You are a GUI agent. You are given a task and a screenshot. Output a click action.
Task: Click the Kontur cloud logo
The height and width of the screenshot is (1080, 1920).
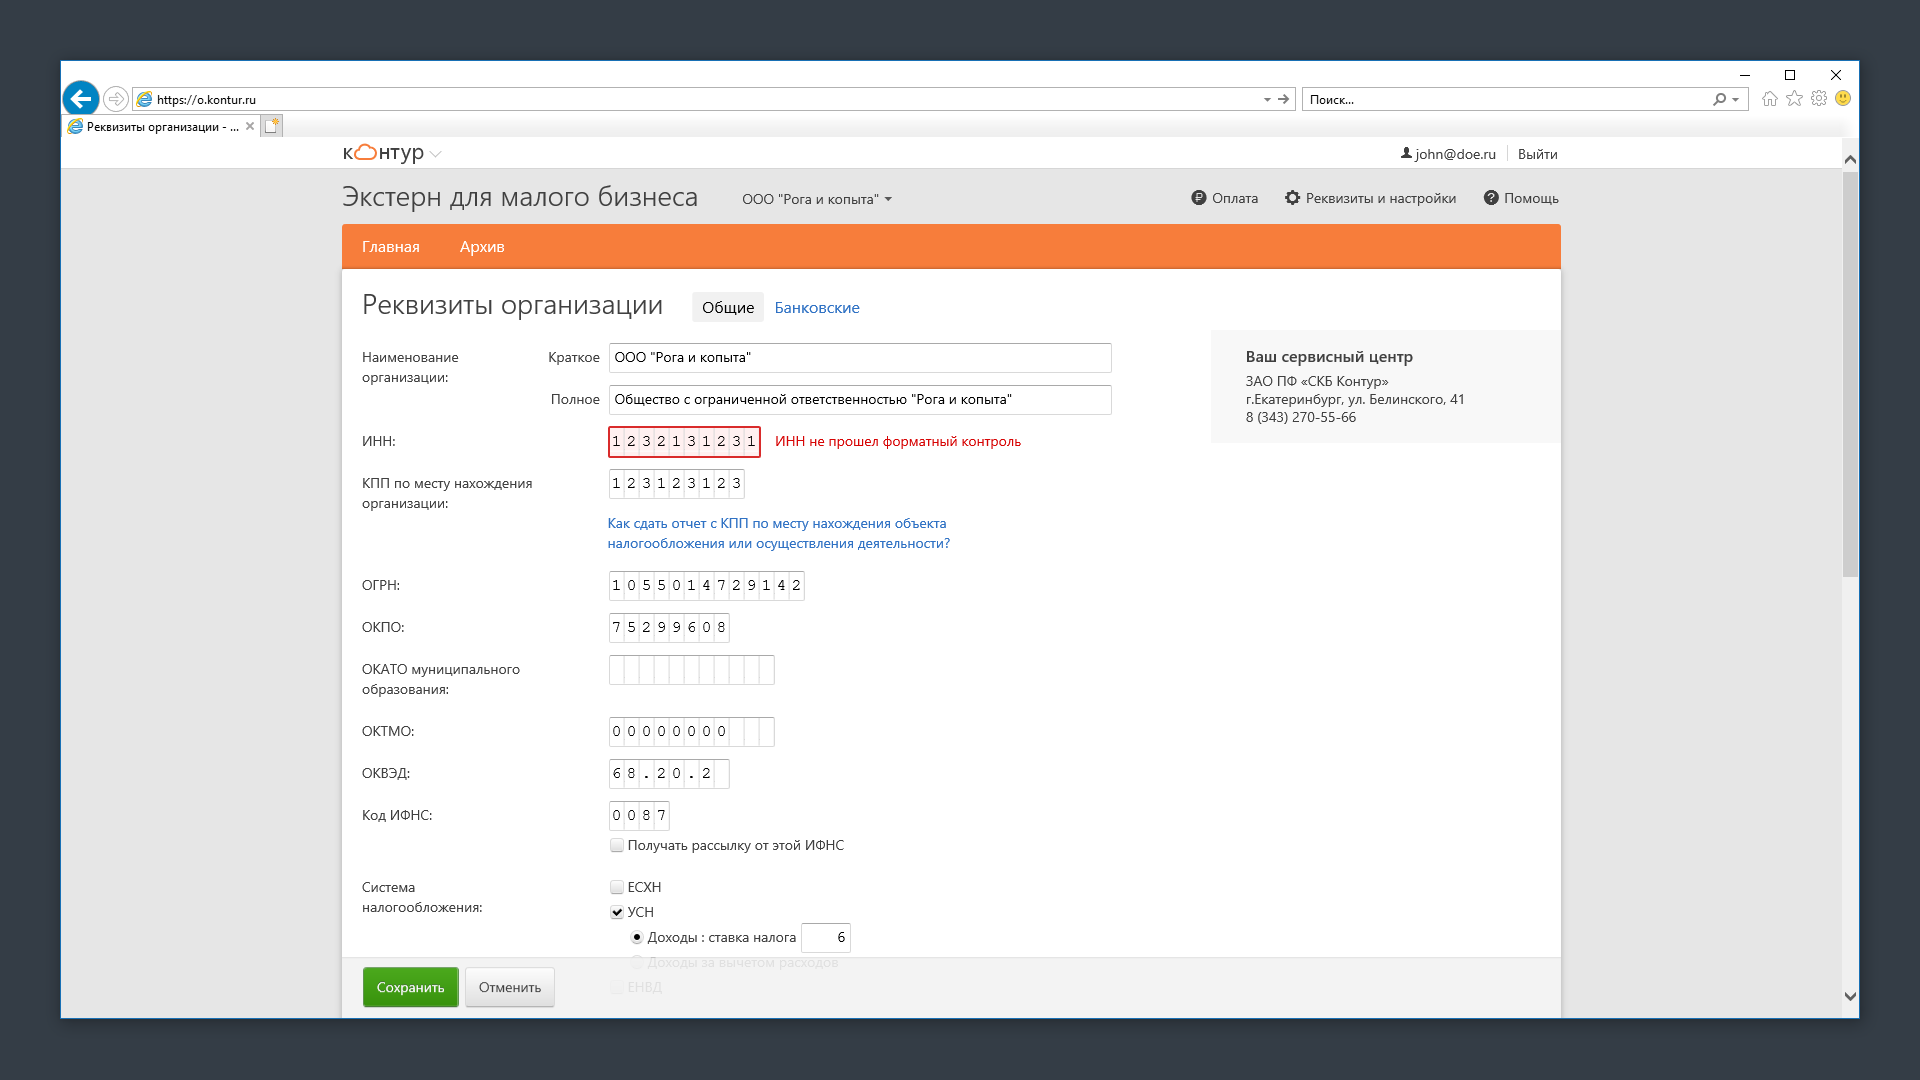click(366, 153)
